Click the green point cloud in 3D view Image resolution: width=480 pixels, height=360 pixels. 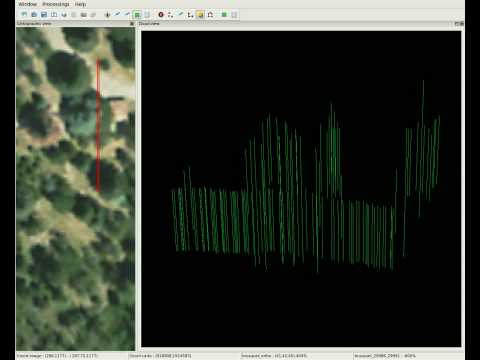point(306,177)
